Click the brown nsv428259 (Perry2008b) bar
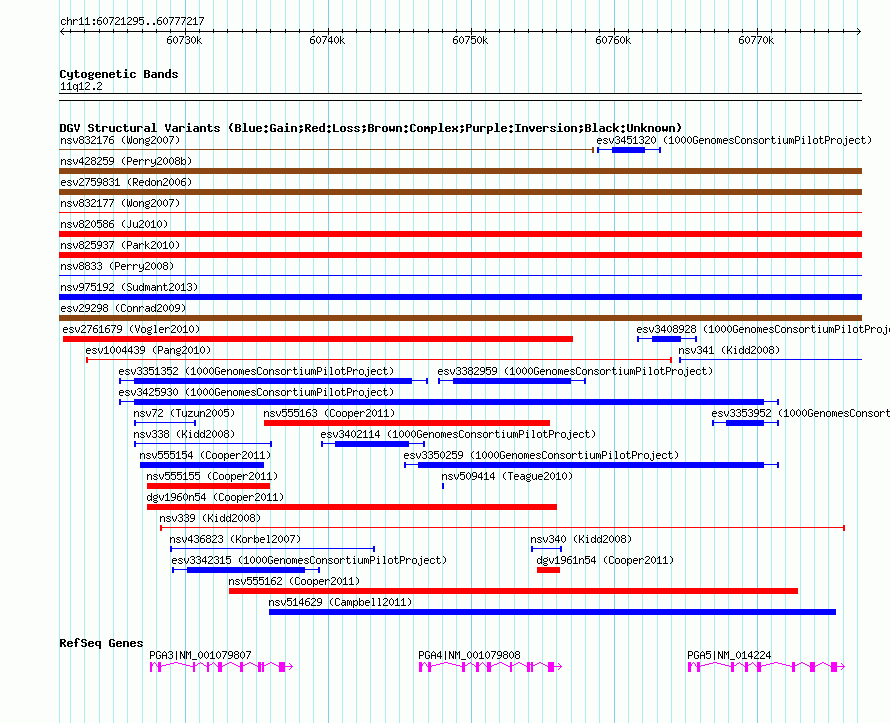 460,171
